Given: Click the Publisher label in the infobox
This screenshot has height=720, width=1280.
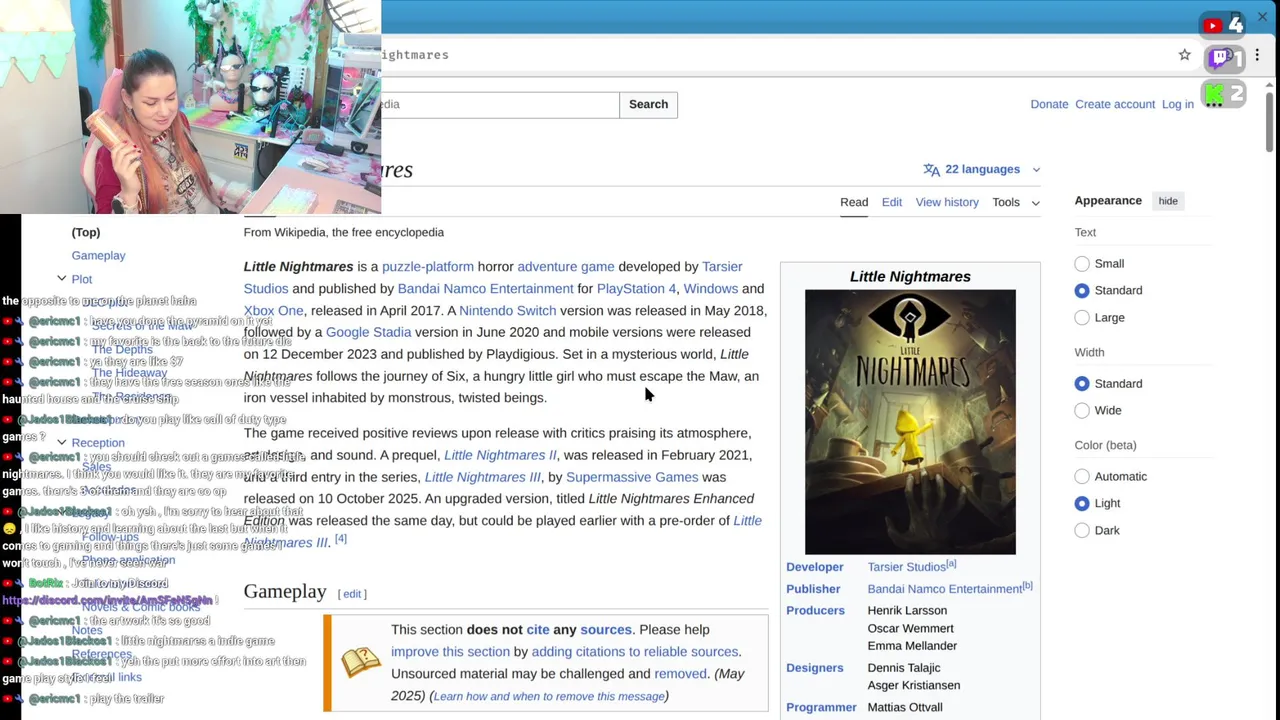Looking at the screenshot, I should tap(812, 589).
